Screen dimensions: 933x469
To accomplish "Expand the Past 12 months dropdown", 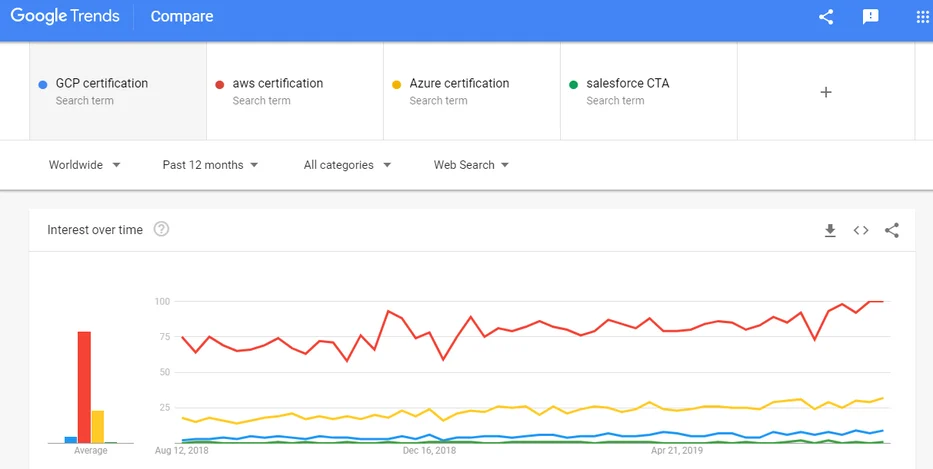I will click(x=210, y=165).
